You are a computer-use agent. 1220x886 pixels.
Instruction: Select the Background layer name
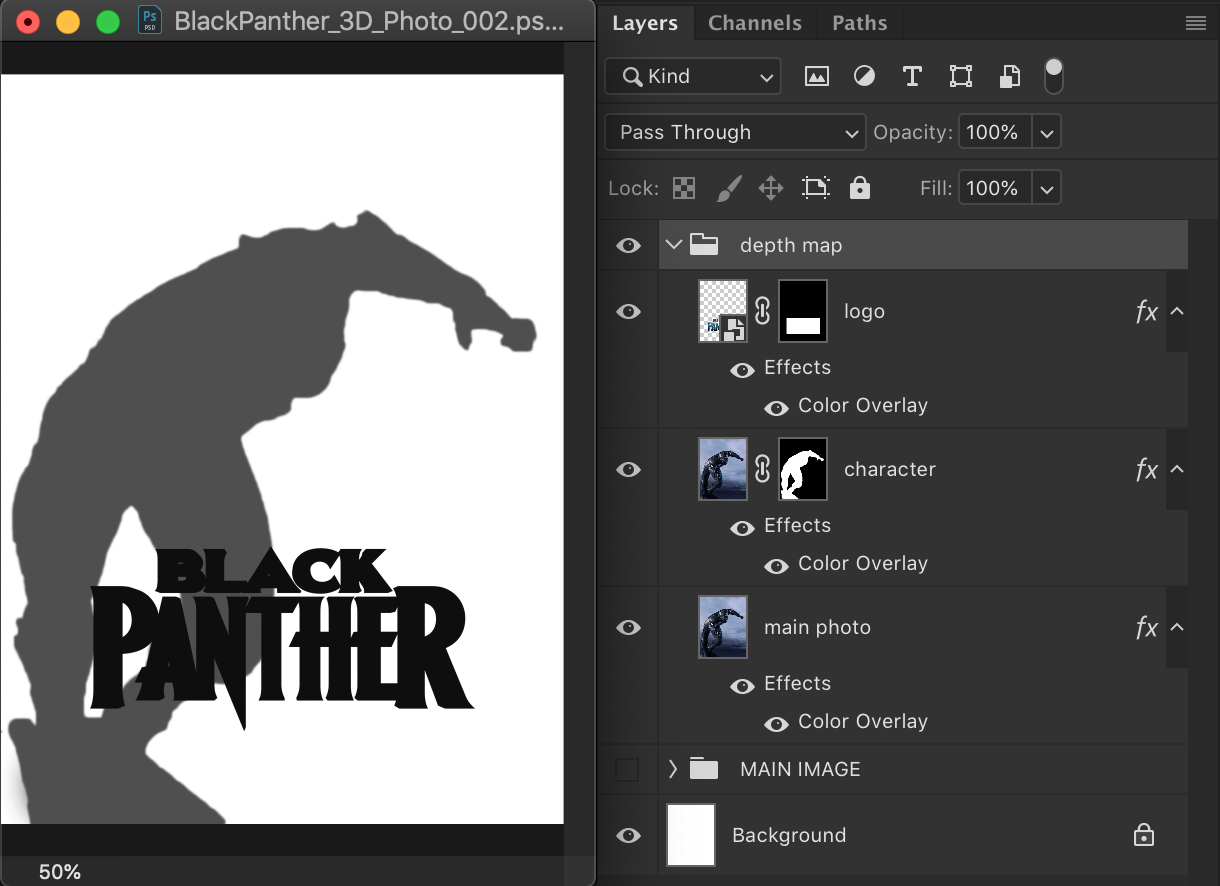point(789,835)
